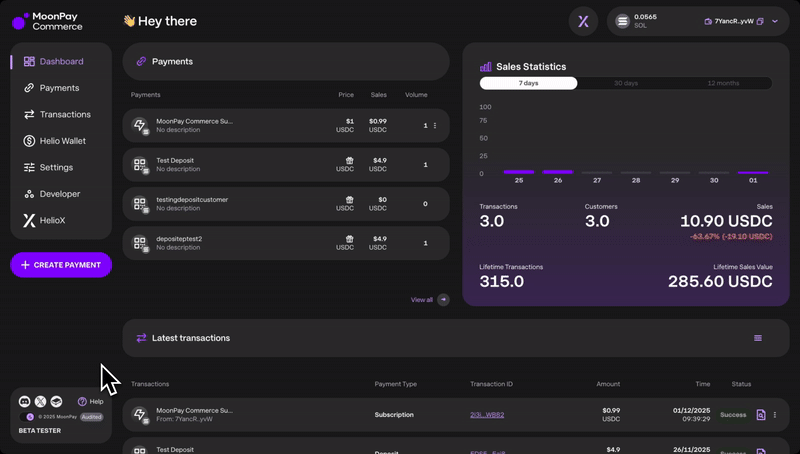Click the gift price icon in Test Deposit row
800x454 pixels.
point(349,161)
